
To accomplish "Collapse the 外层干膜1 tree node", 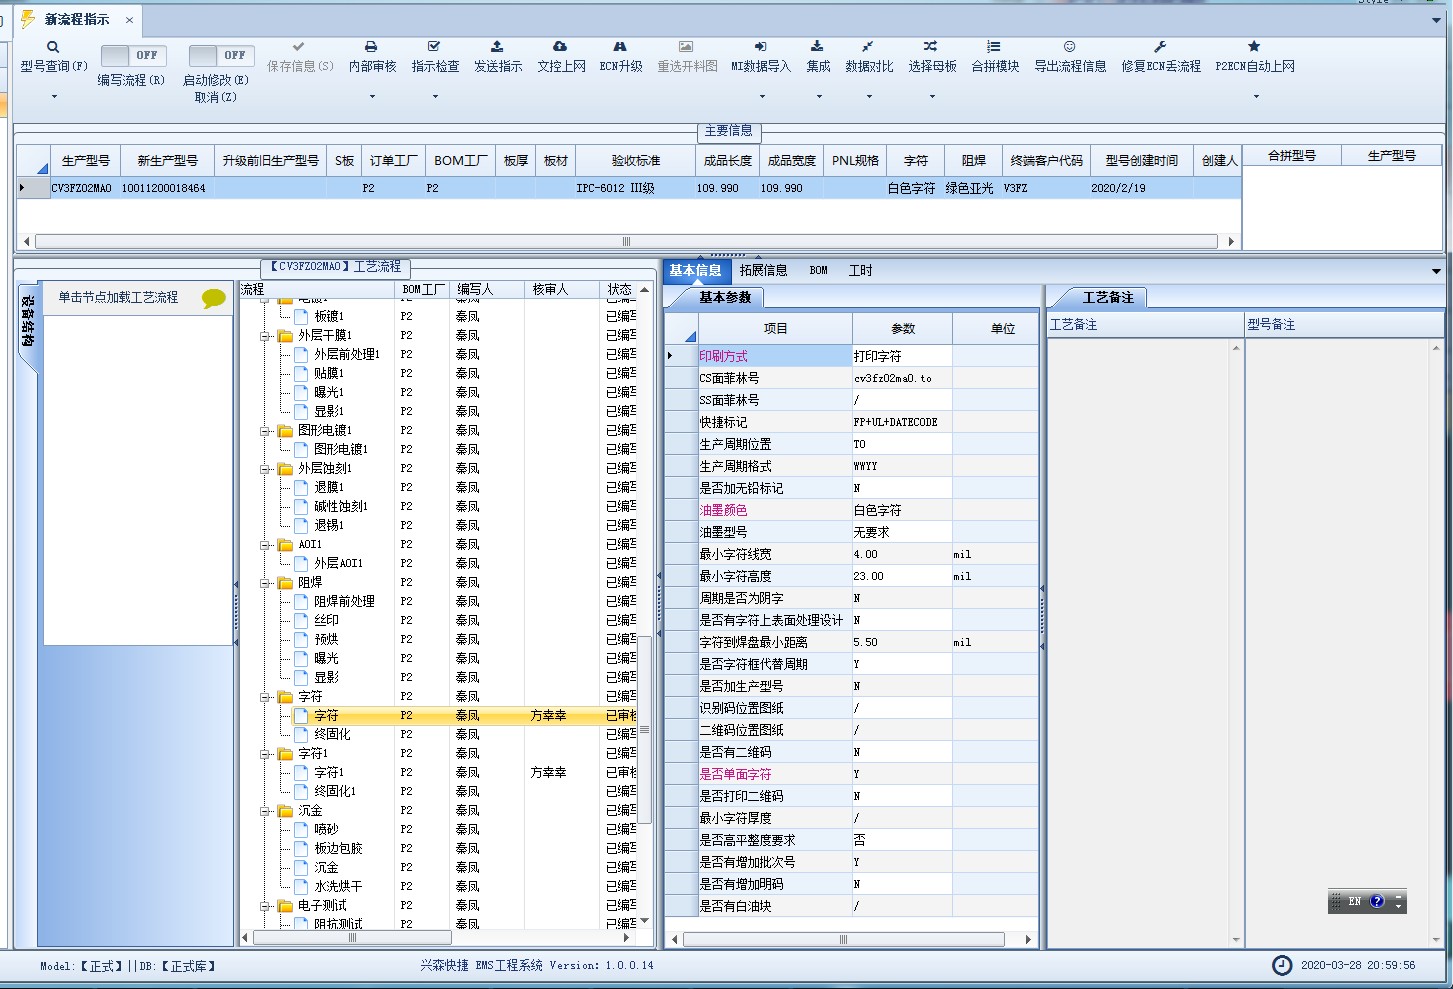I will [x=266, y=336].
